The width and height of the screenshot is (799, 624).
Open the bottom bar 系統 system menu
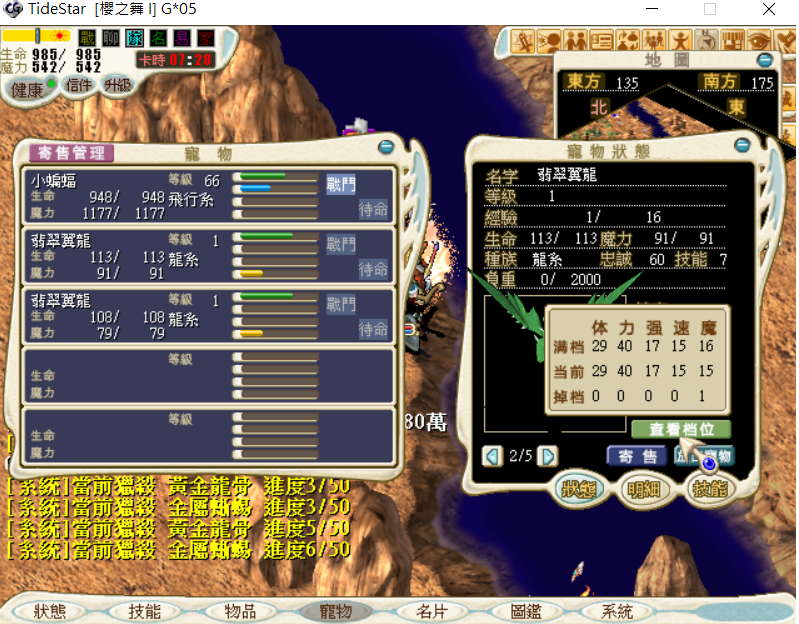(x=617, y=611)
